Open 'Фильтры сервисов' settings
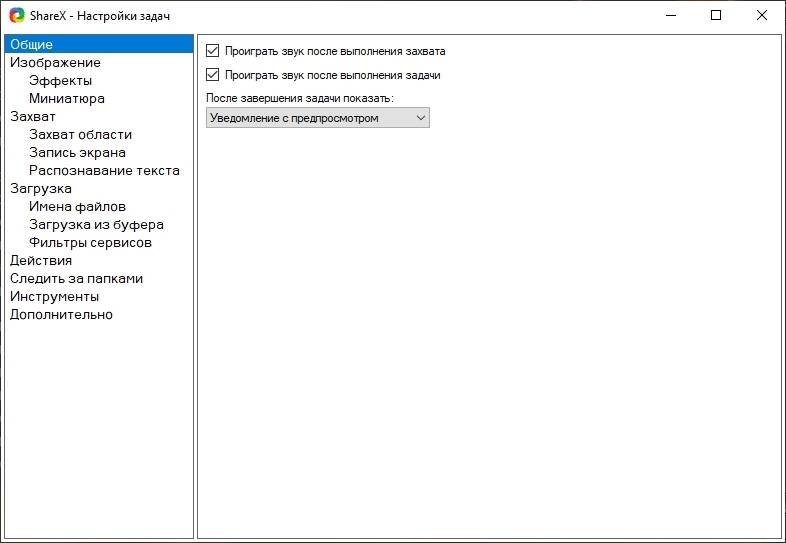This screenshot has width=786, height=543. coord(90,242)
